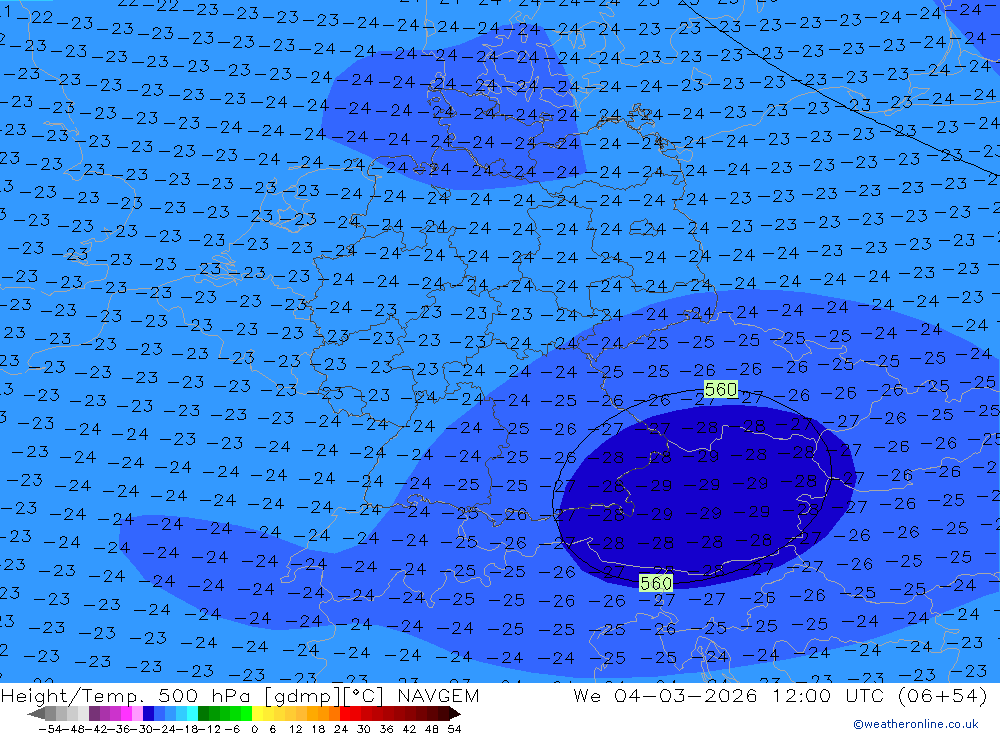Click the light pink legend swatch
This screenshot has height=733, width=1000.
coord(138,714)
